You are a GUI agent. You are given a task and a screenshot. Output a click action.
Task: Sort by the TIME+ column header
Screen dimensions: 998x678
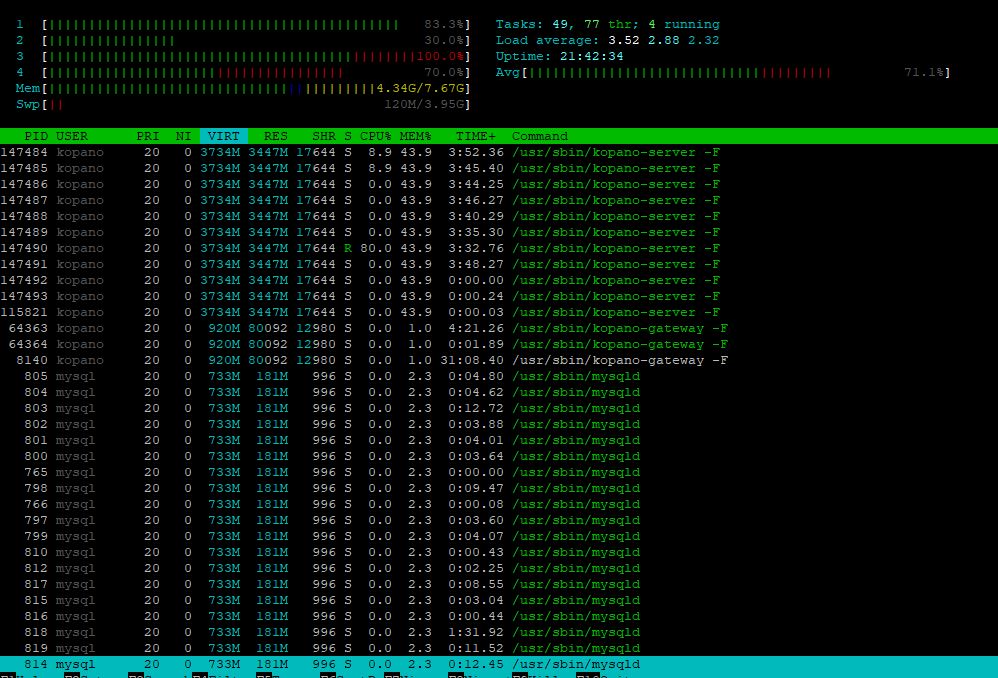(475, 136)
